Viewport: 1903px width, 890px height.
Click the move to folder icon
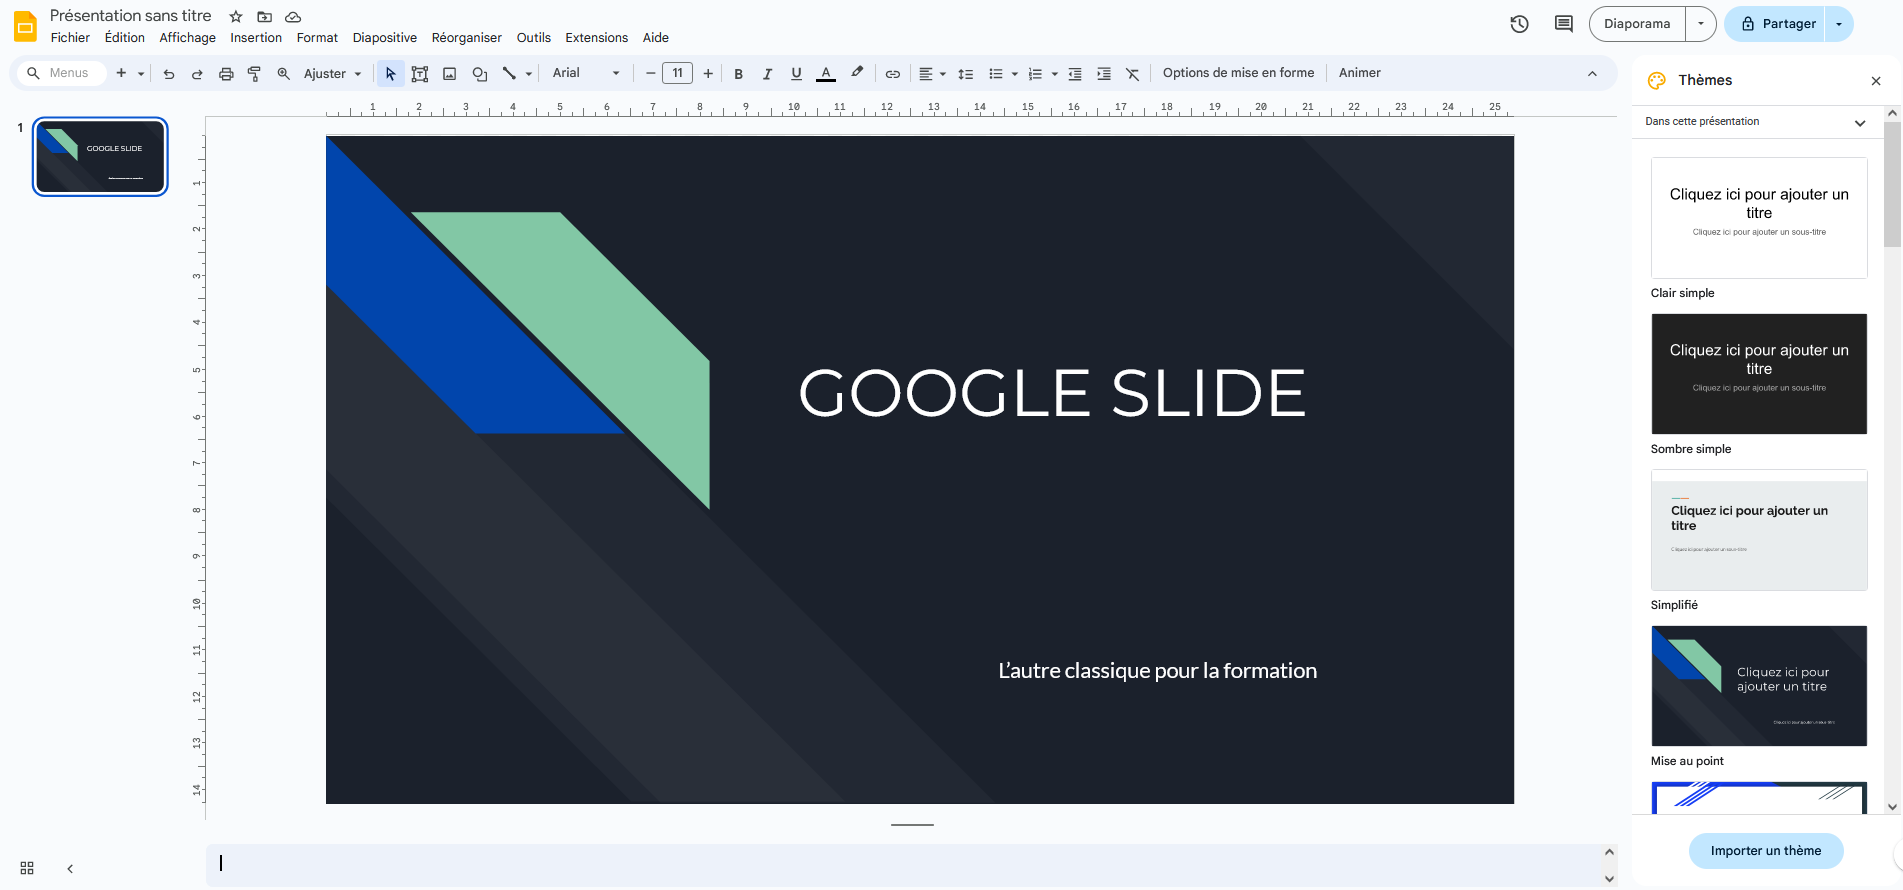click(x=265, y=17)
